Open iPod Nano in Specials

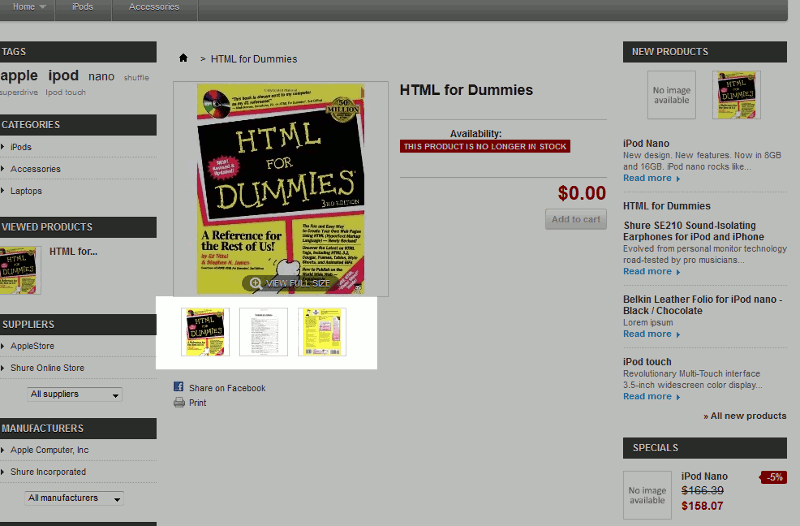click(x=704, y=477)
